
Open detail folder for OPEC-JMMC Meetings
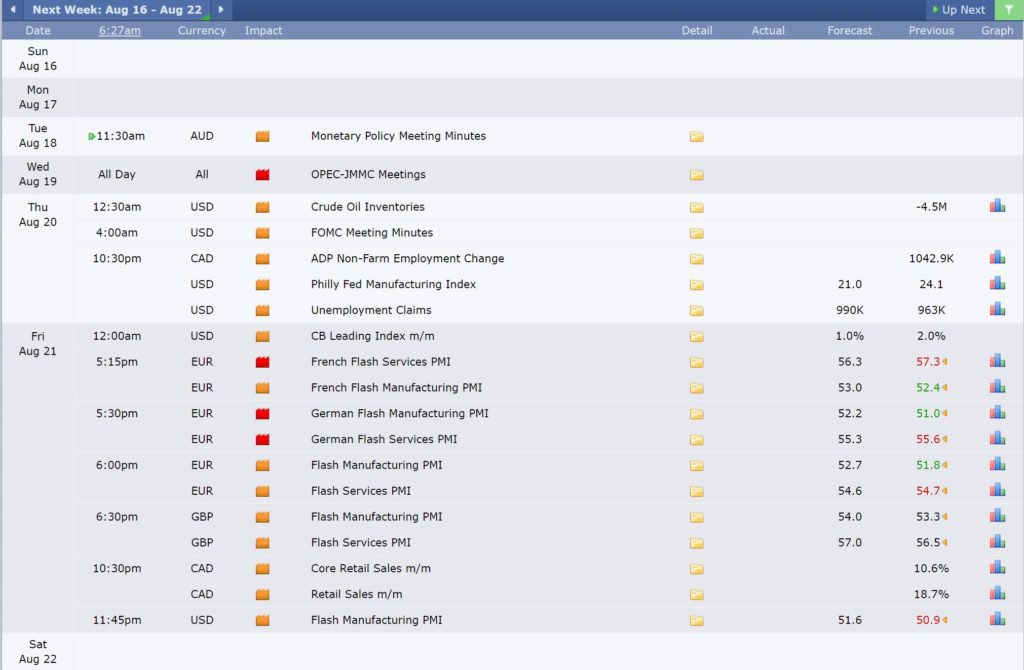pyautogui.click(x=697, y=175)
